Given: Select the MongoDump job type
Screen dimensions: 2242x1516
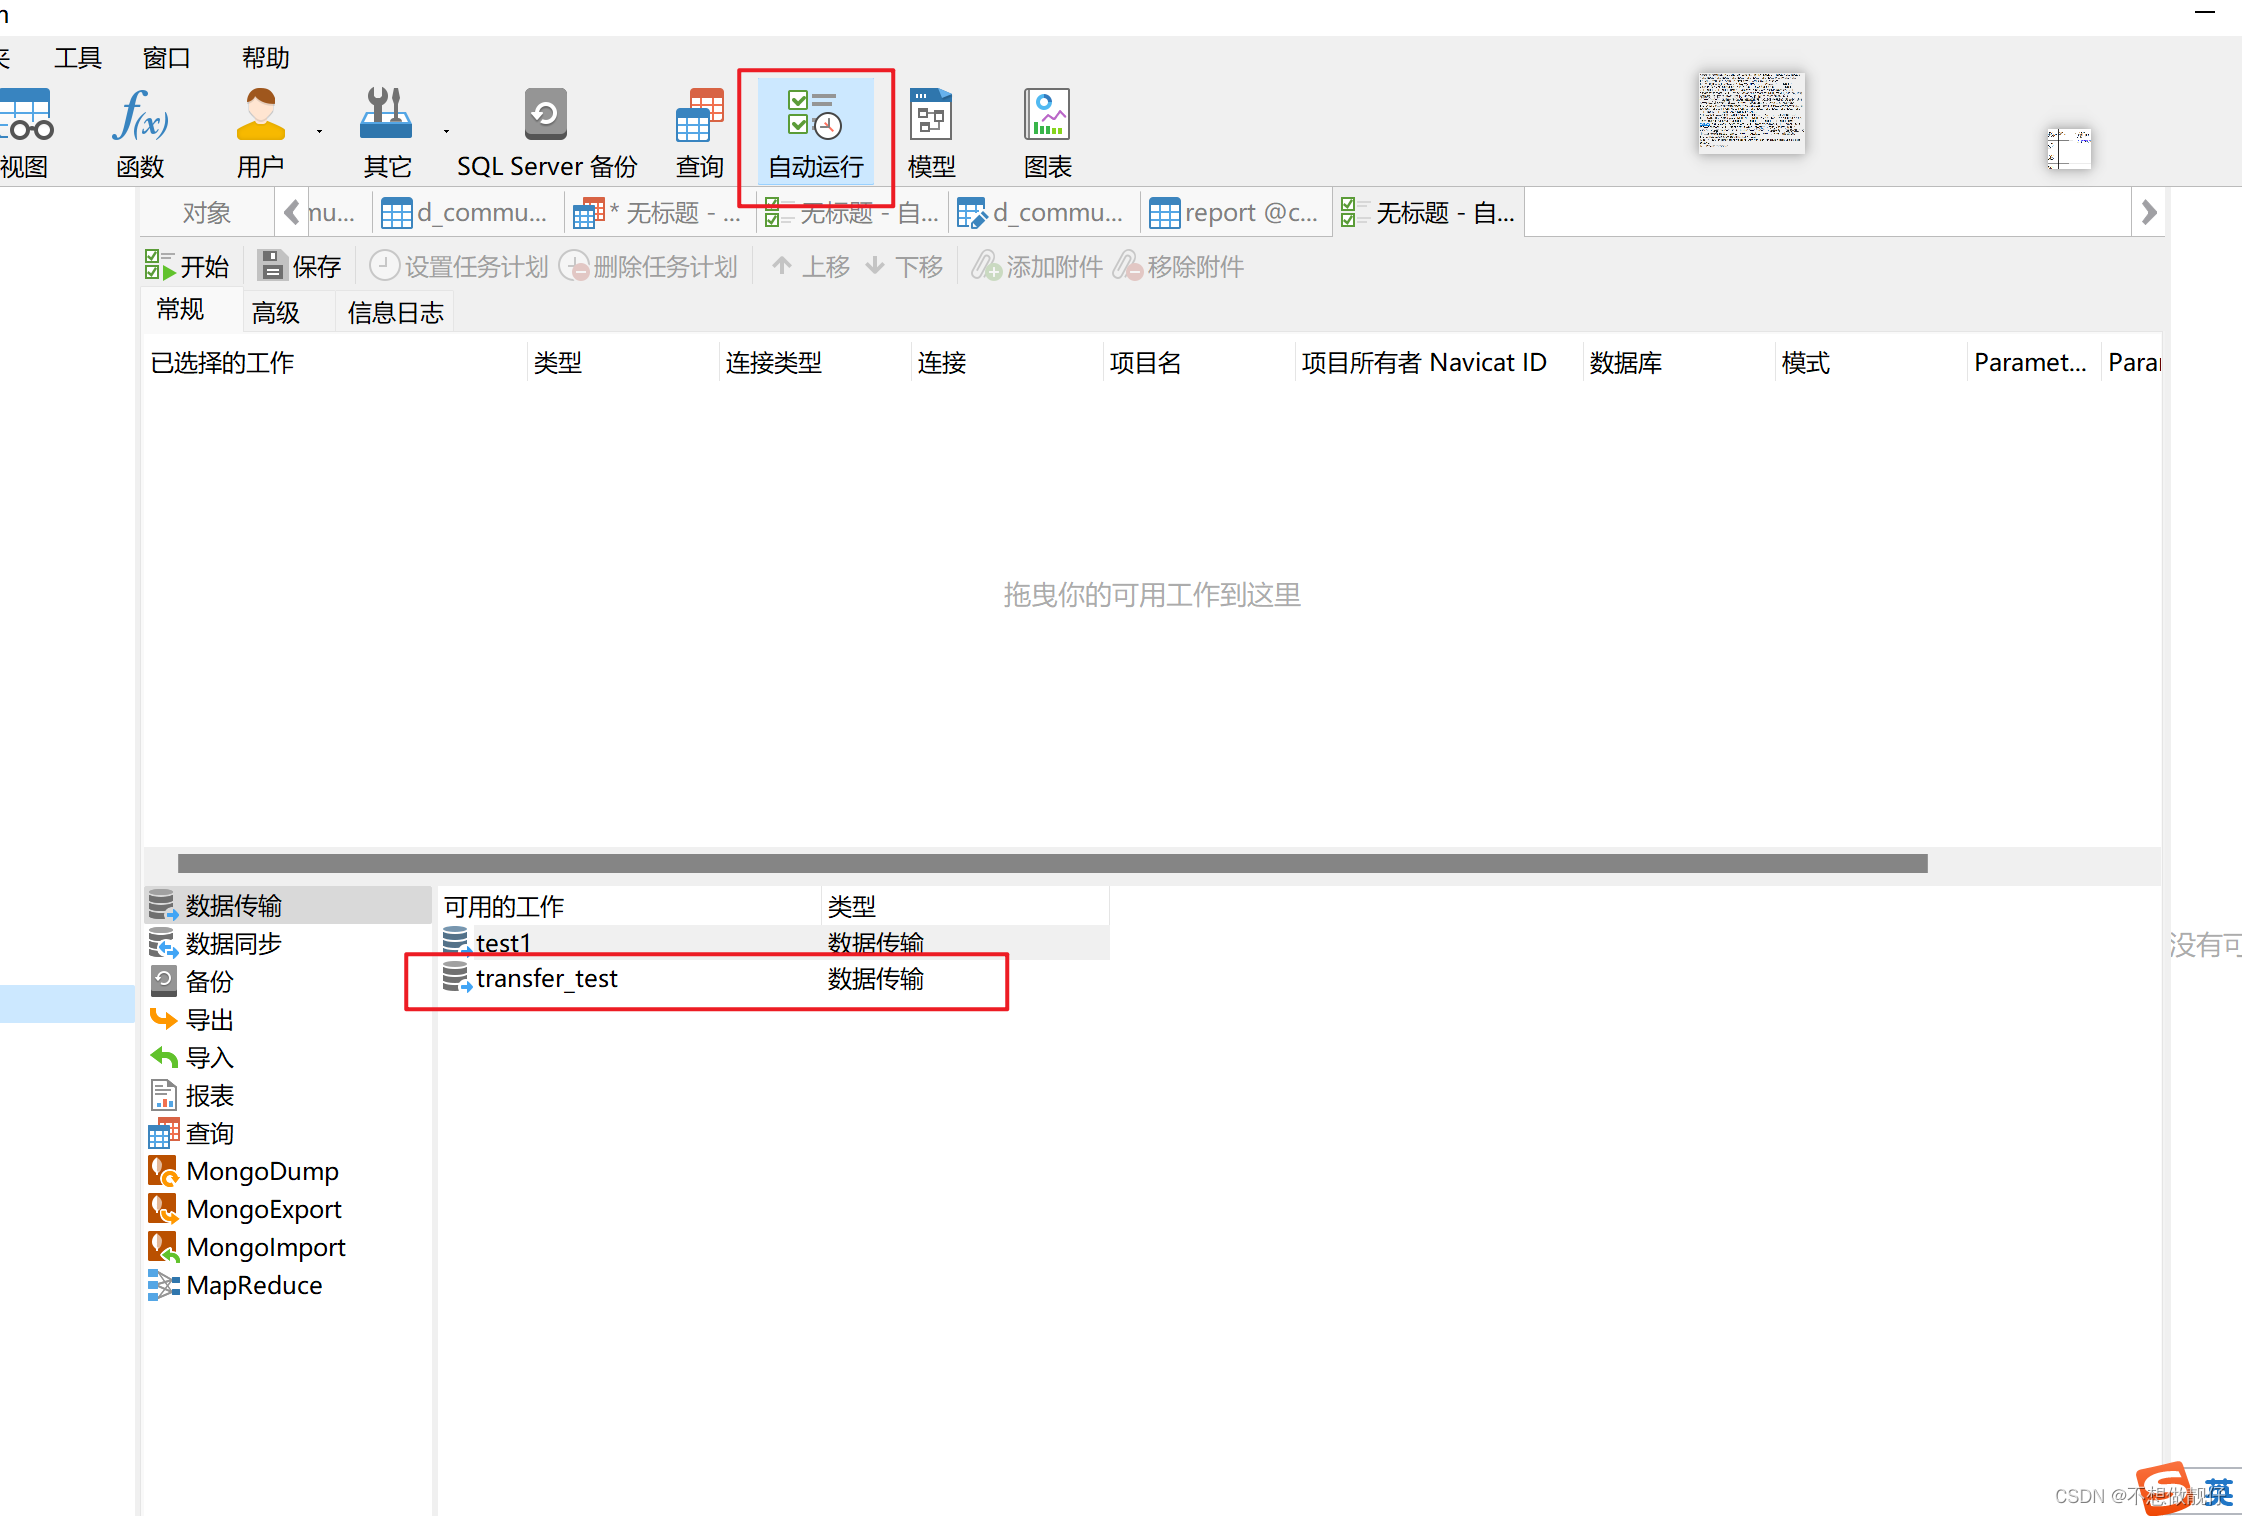Looking at the screenshot, I should pyautogui.click(x=262, y=1170).
